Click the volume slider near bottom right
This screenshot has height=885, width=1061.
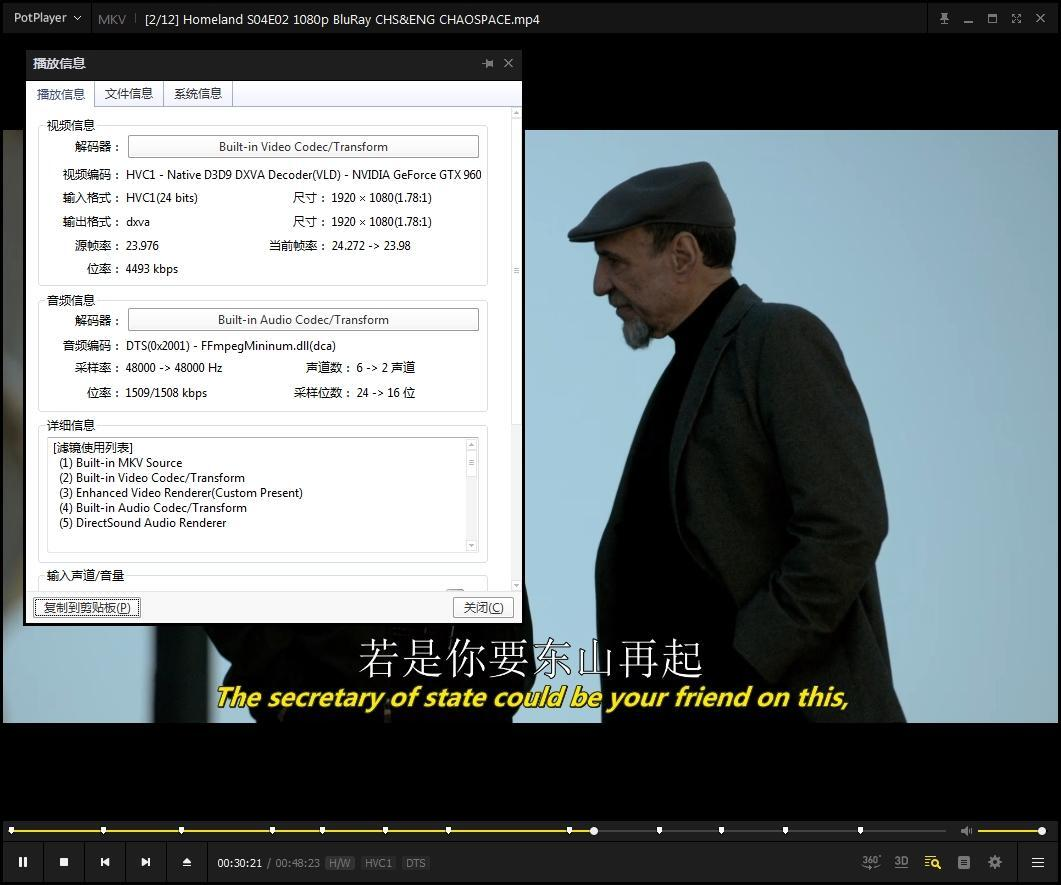1010,830
